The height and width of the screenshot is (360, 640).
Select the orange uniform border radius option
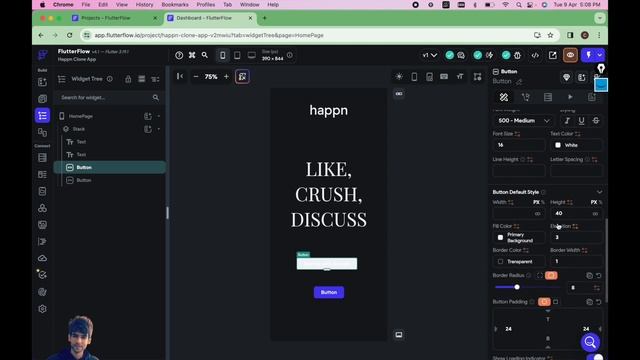(551, 276)
